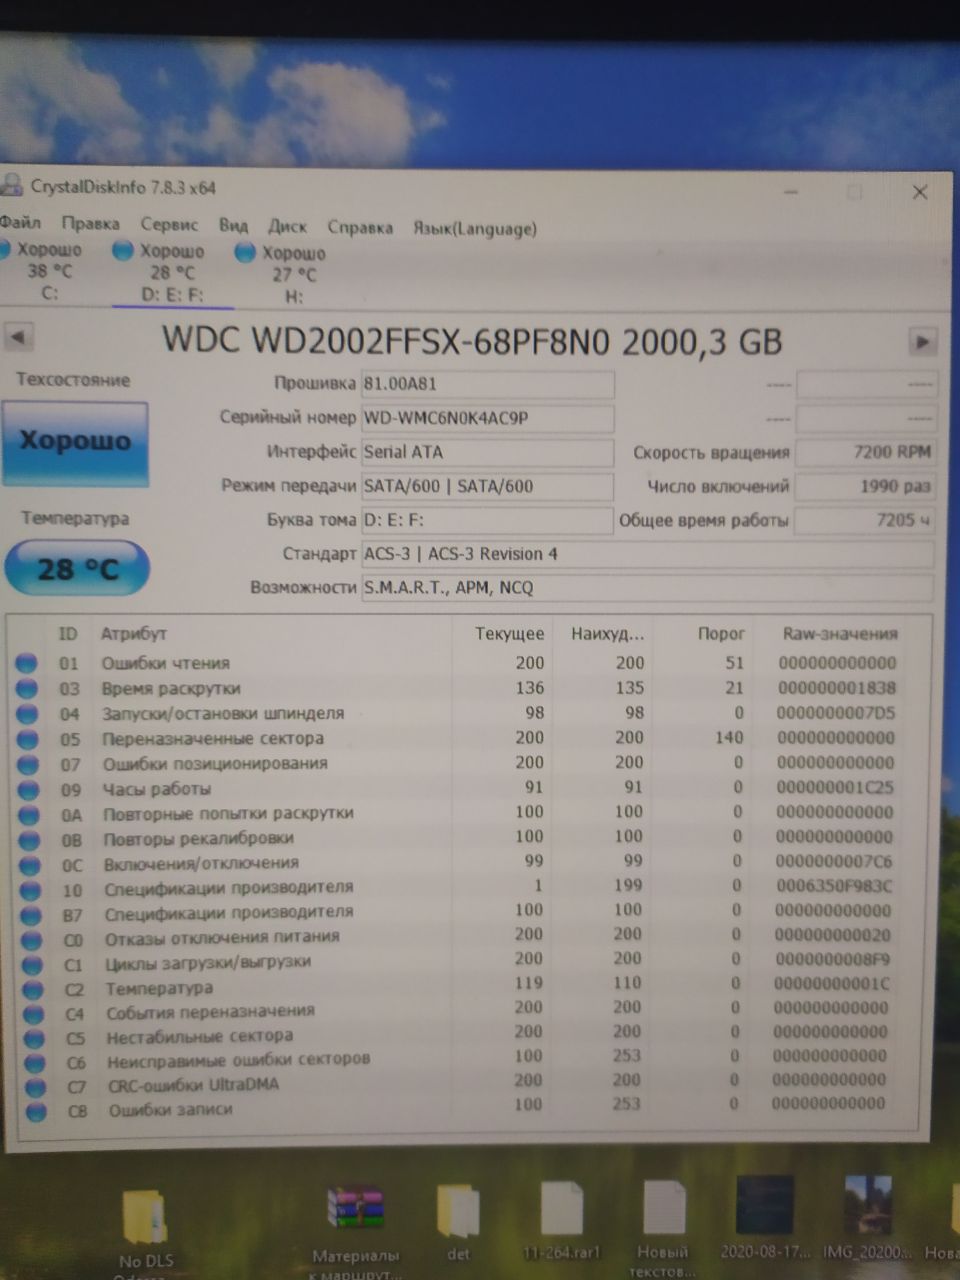Open the Диск menu
Image resolution: width=960 pixels, height=1280 pixels.
(x=287, y=227)
